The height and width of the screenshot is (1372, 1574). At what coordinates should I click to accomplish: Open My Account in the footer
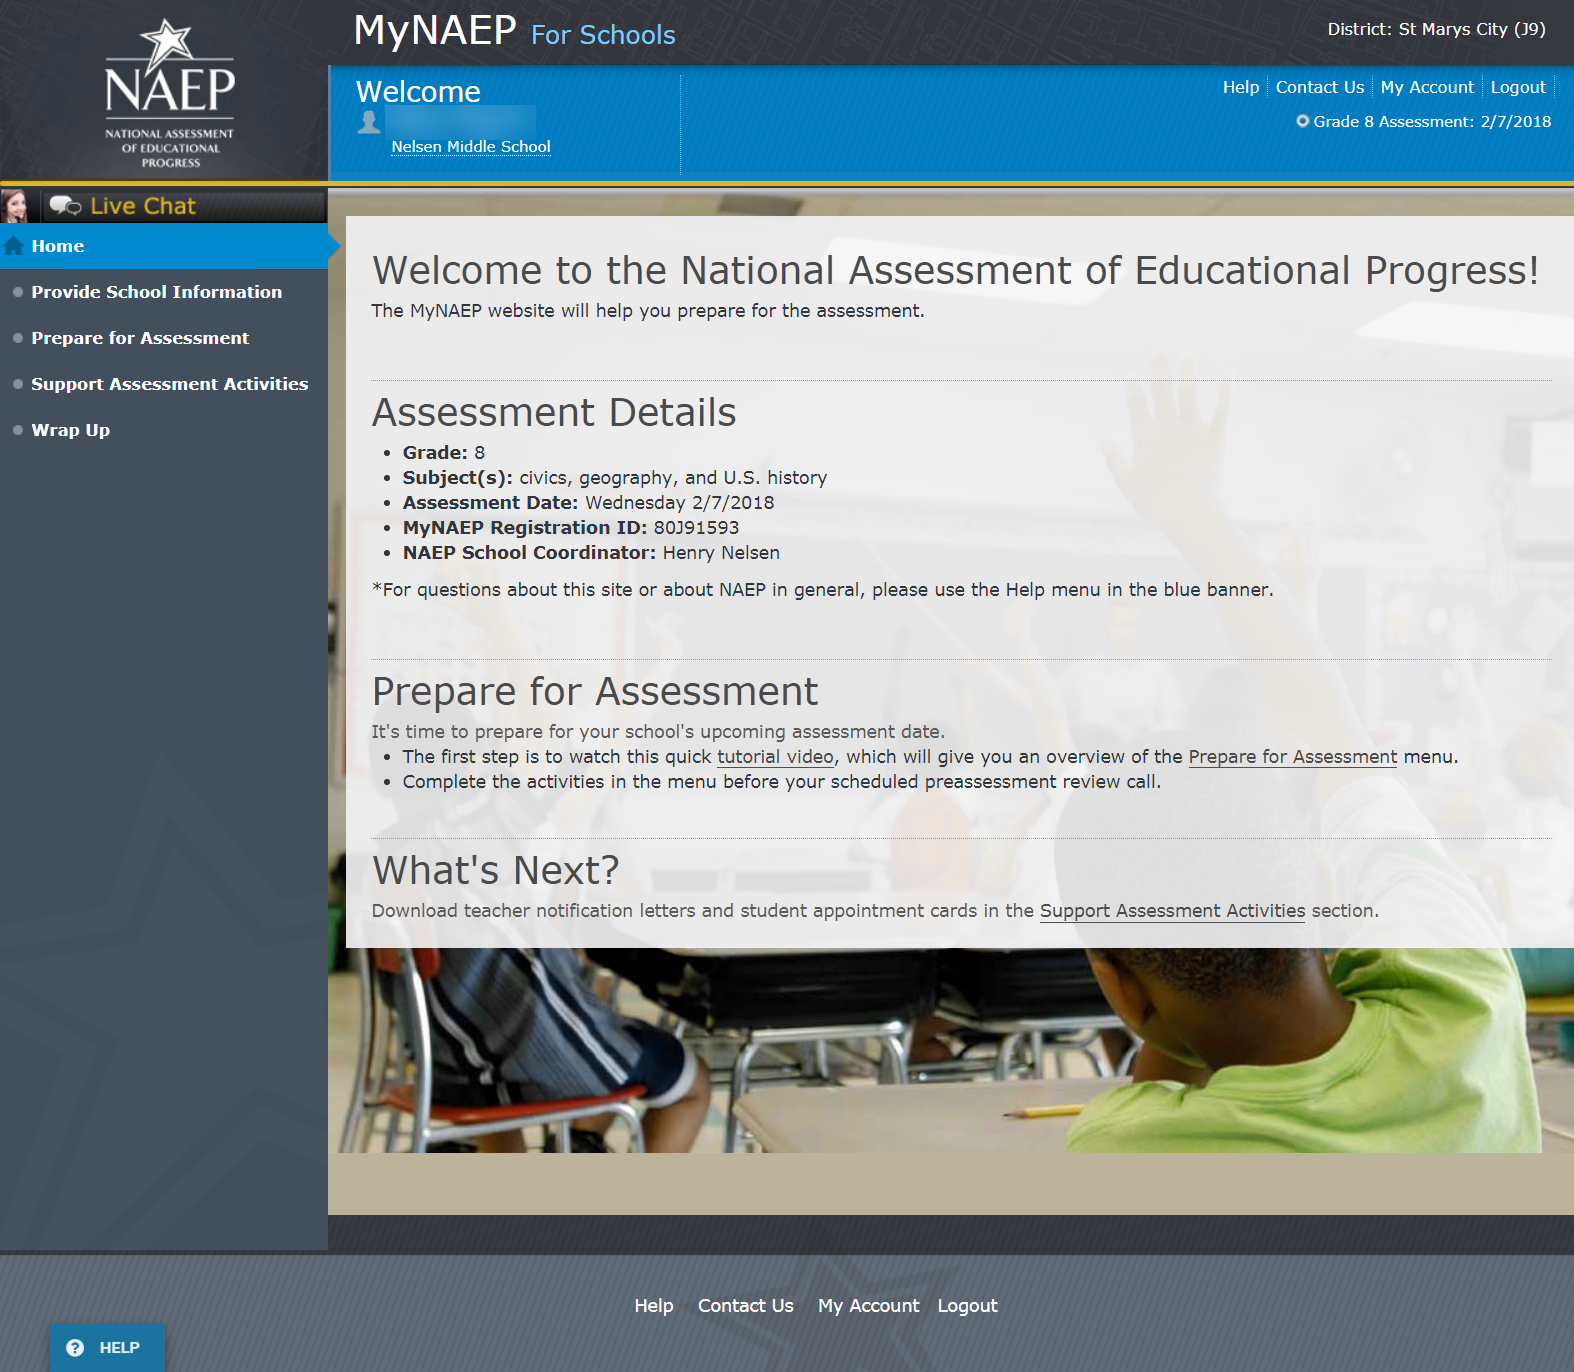tap(868, 1306)
